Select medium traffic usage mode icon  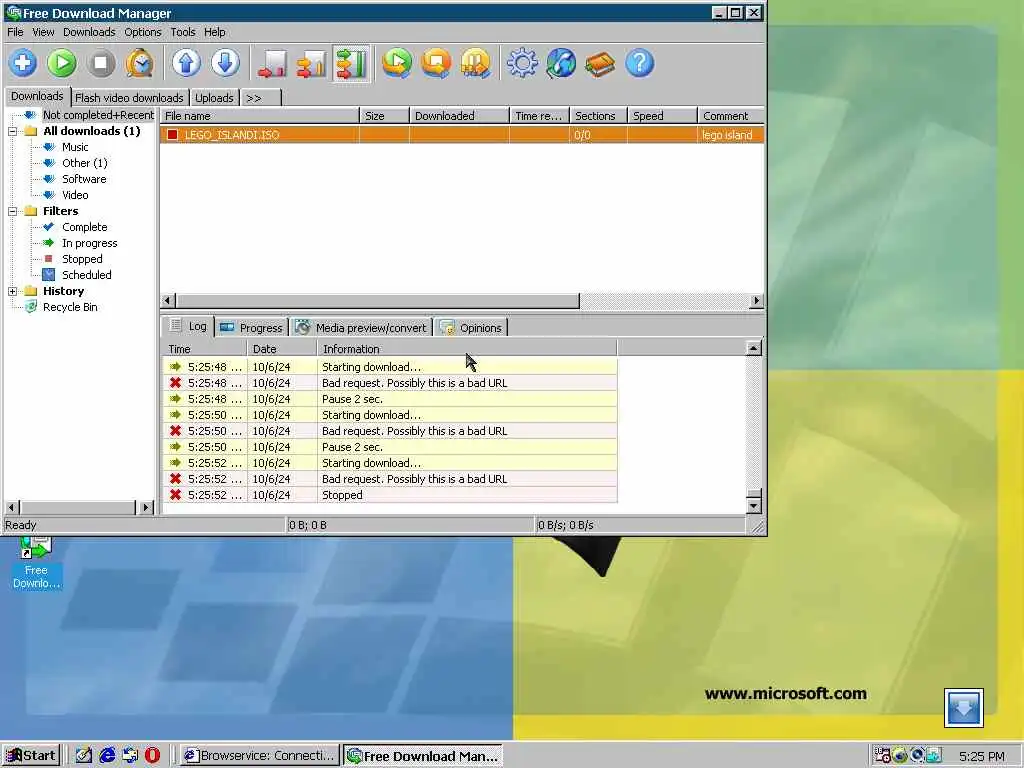click(312, 64)
